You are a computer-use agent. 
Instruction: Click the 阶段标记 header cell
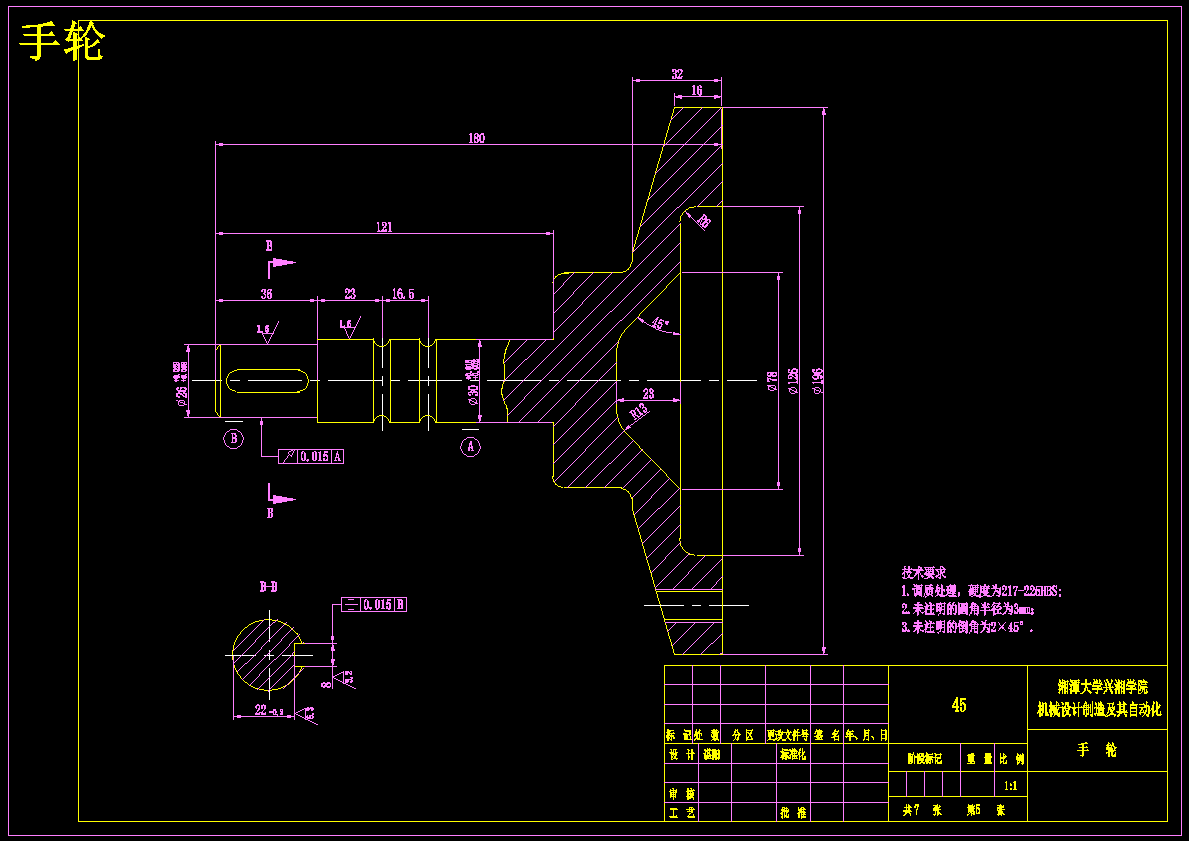coord(924,758)
